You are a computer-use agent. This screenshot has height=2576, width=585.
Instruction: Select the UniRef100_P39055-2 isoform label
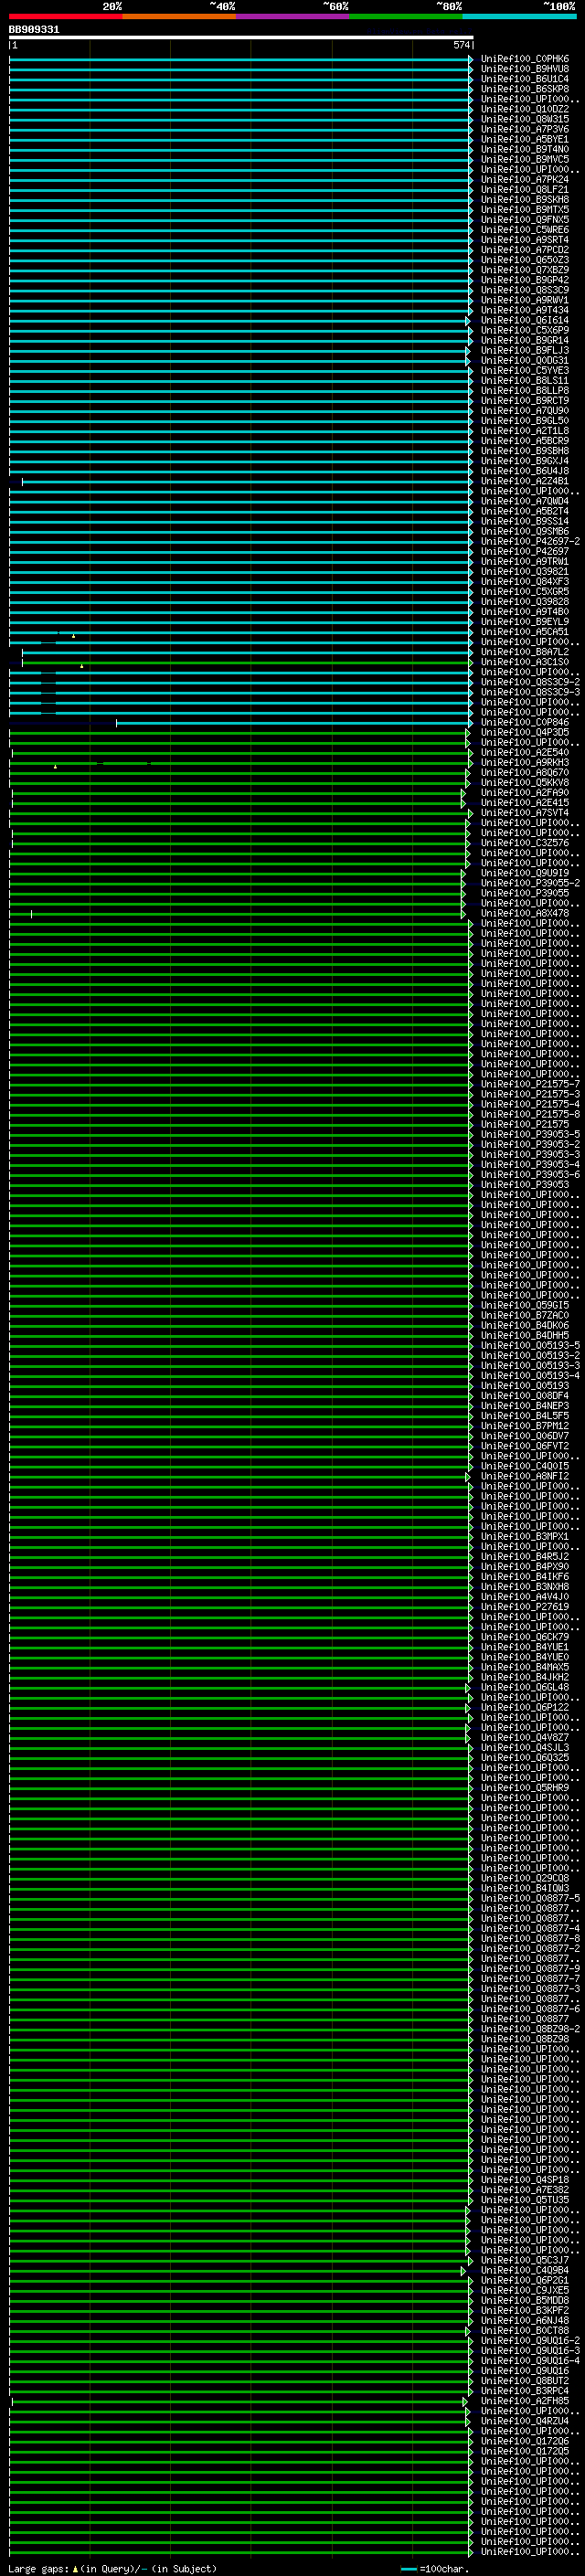[530, 883]
